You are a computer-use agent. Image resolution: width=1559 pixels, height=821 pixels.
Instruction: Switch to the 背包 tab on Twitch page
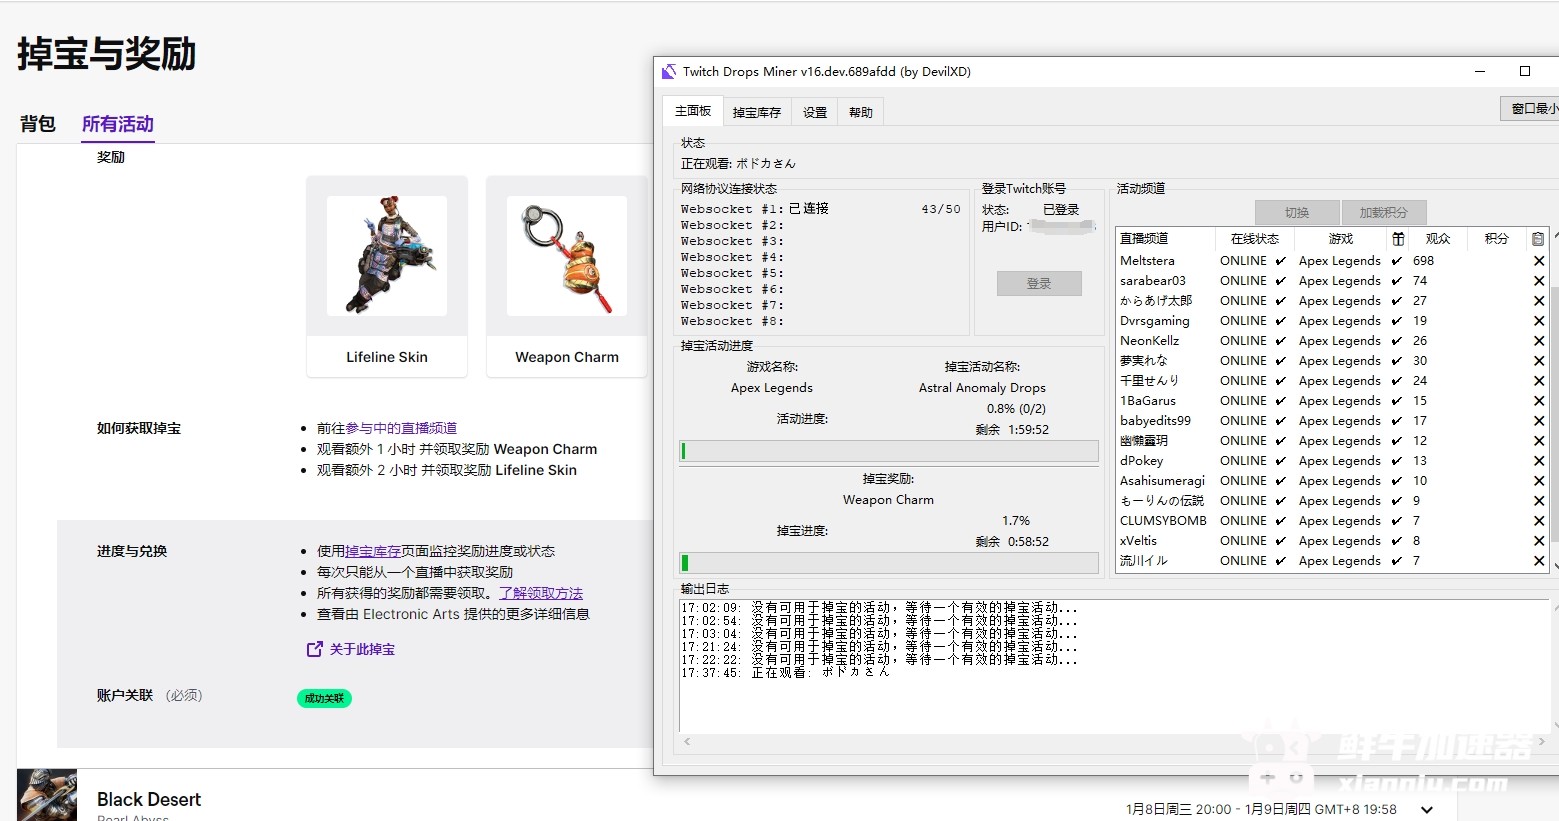(38, 124)
